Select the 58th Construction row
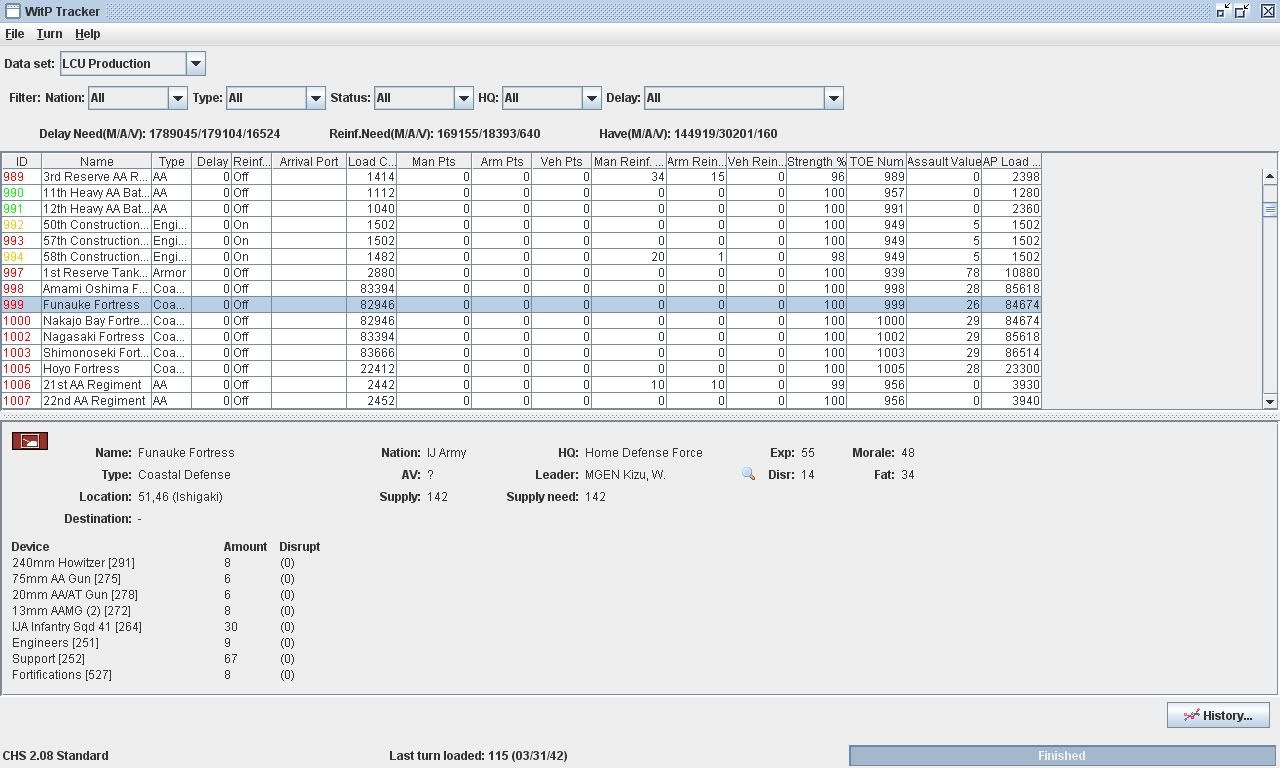Viewport: 1280px width, 768px height. tap(521, 257)
